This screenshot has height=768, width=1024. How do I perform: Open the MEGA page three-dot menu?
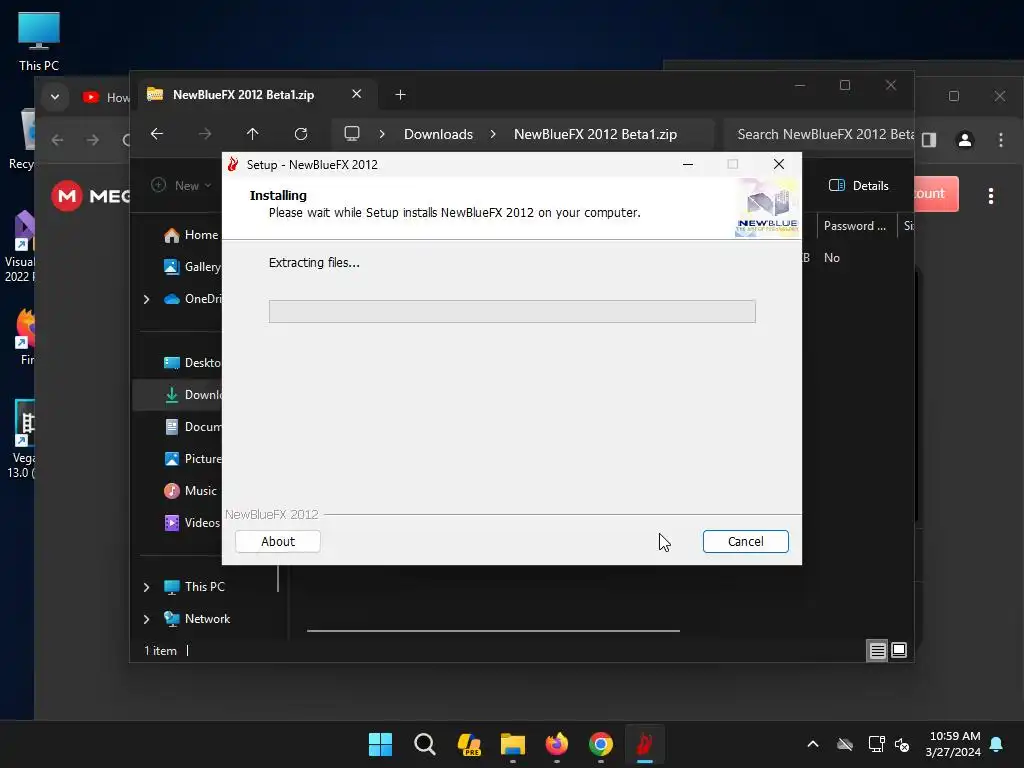pos(991,196)
